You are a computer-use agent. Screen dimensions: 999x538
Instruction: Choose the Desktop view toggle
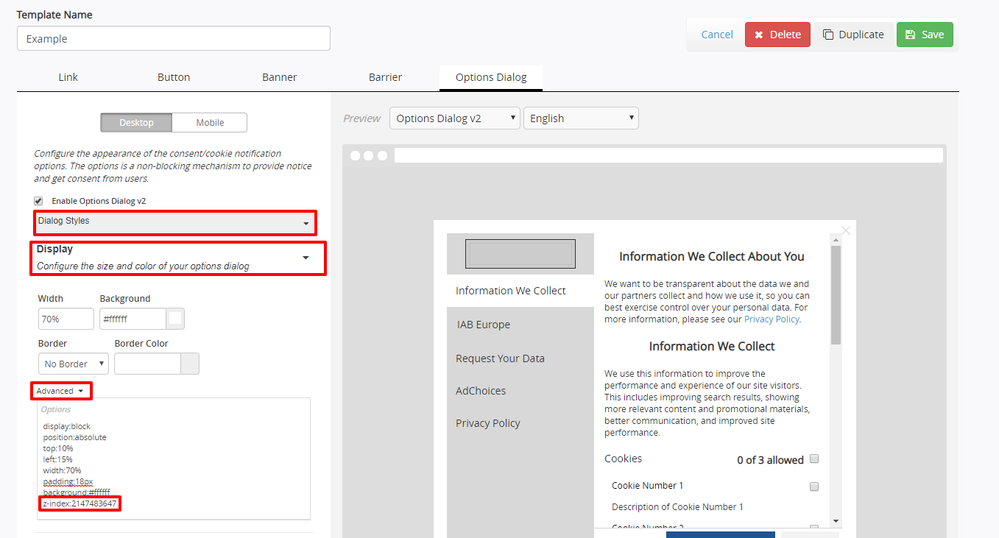click(136, 122)
